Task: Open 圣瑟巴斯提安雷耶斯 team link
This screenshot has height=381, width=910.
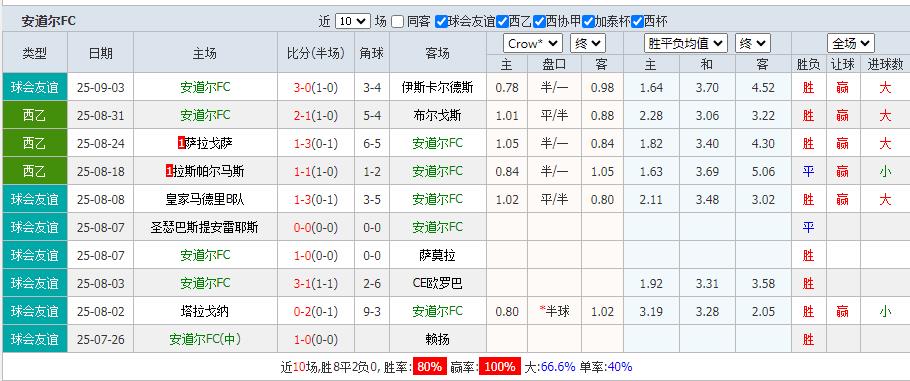Action: (204, 227)
